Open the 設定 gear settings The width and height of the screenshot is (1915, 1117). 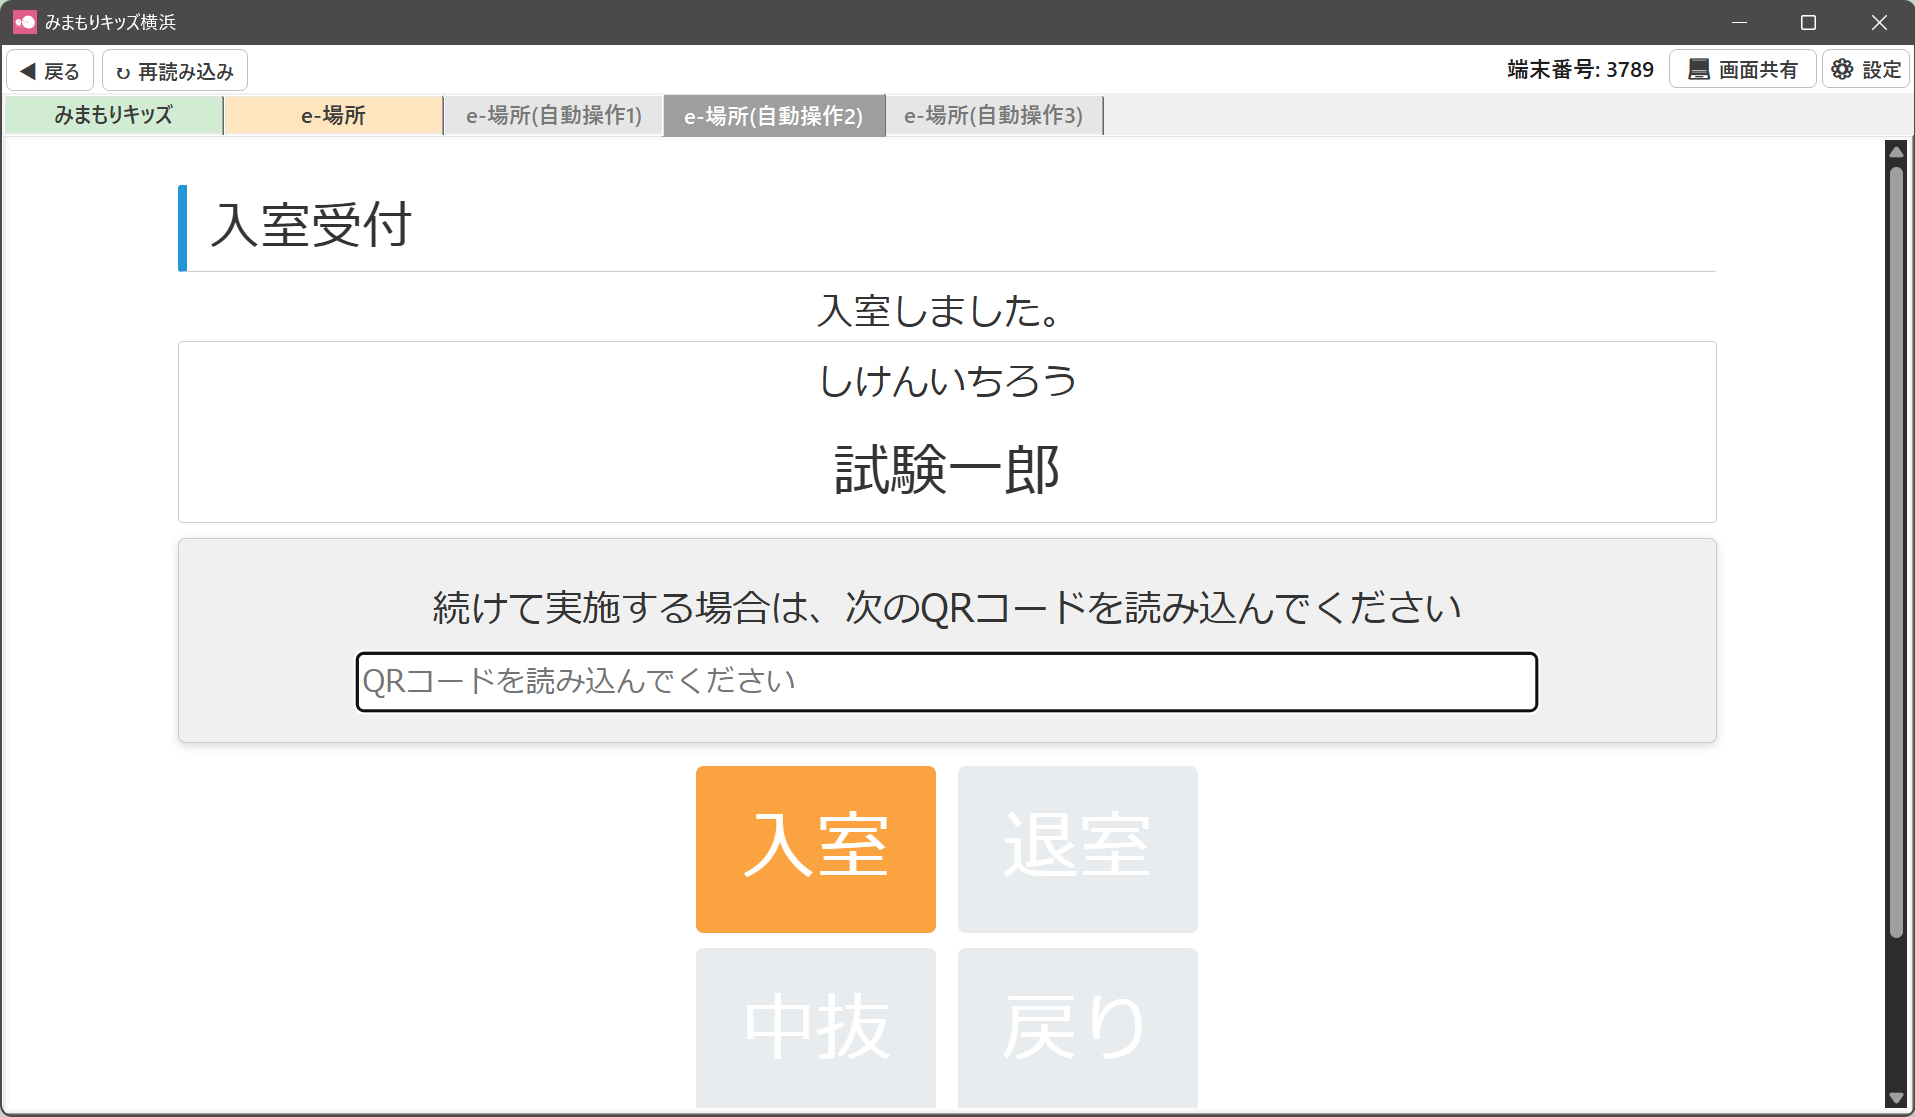pos(1866,70)
